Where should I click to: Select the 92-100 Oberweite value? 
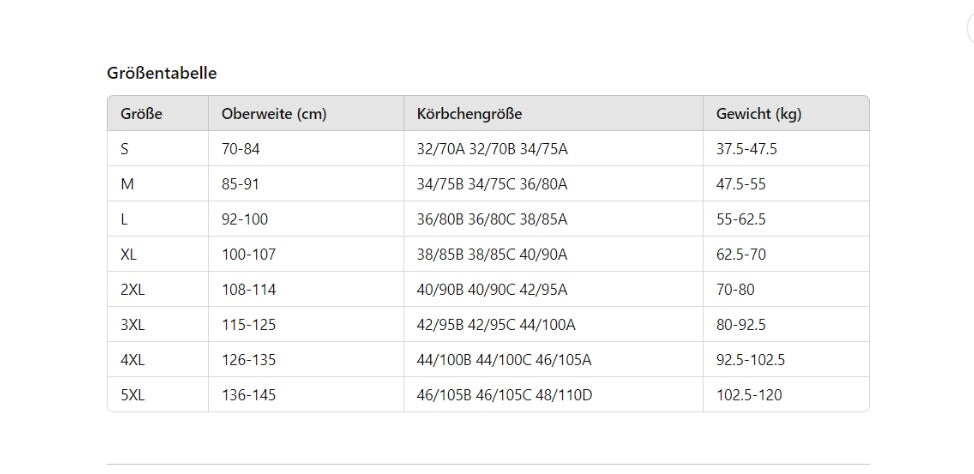pyautogui.click(x=245, y=219)
